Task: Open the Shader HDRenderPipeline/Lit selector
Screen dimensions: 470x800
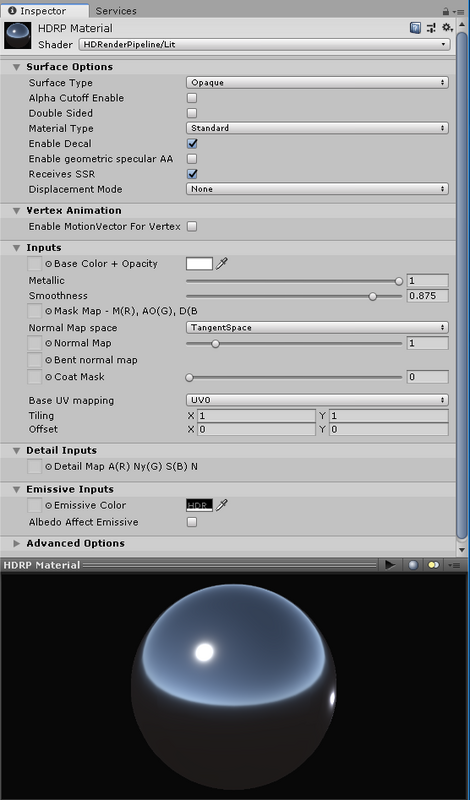Action: point(264,44)
